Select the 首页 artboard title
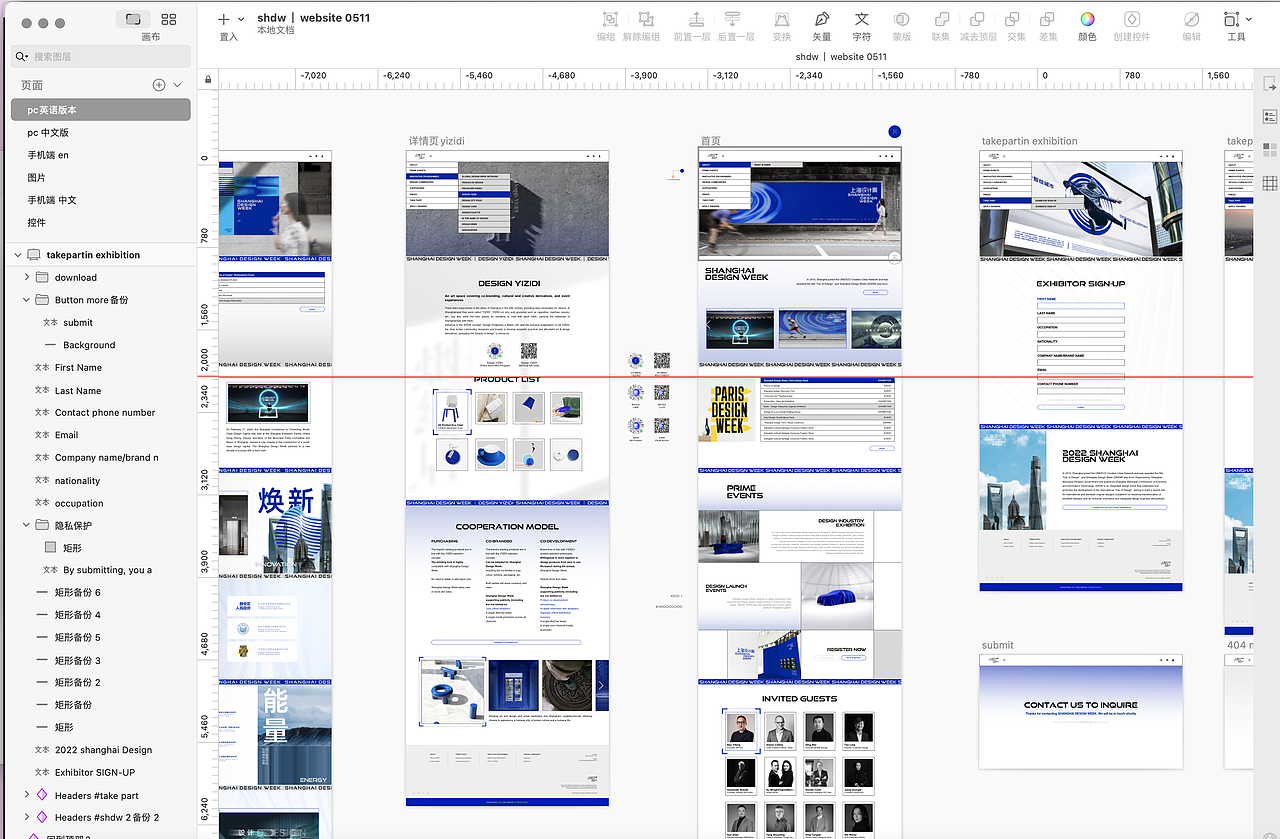Image resolution: width=1280 pixels, height=839 pixels. pos(710,141)
